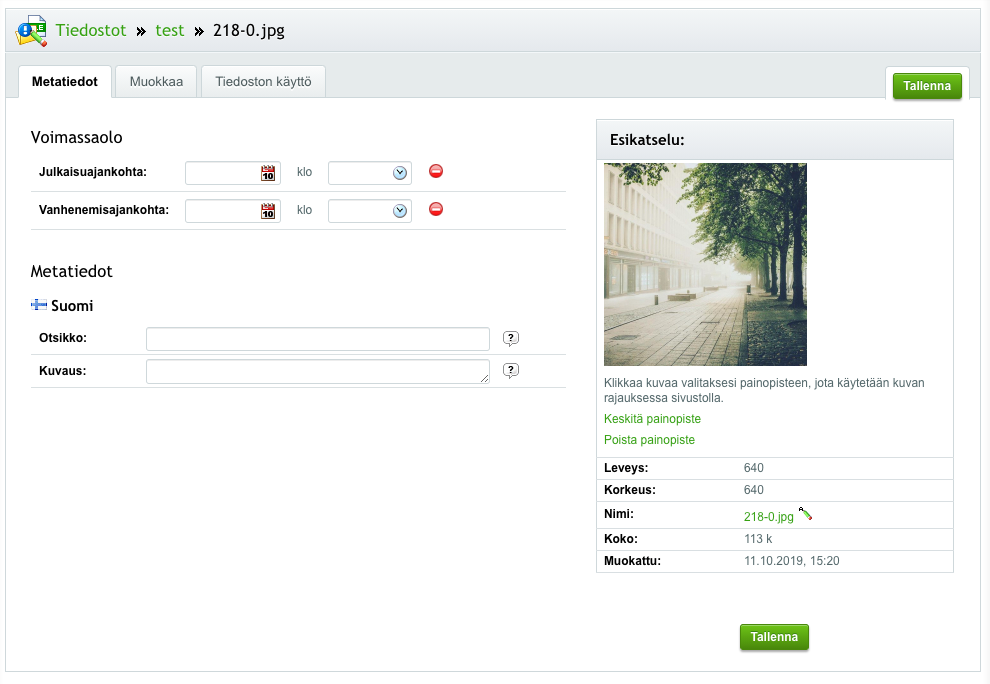Open the Tiedoston käyttö tab
The height and width of the screenshot is (684, 990).
tap(263, 82)
